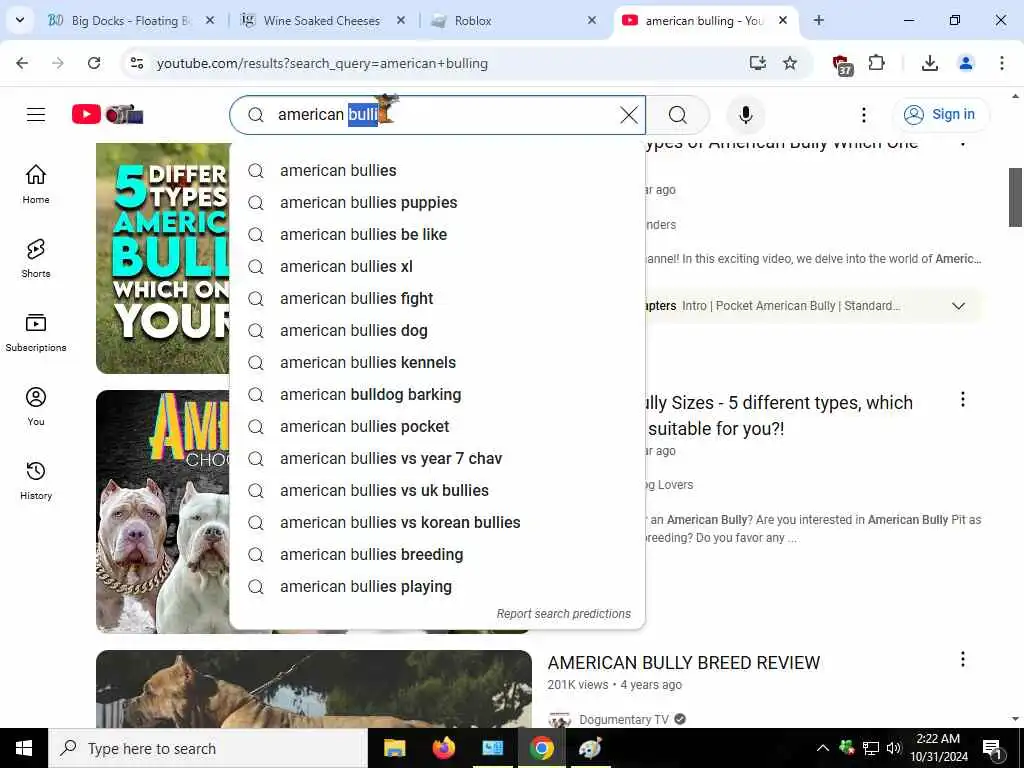The width and height of the screenshot is (1024, 768).
Task: Open the Paint app on the taskbar
Action: pyautogui.click(x=590, y=748)
